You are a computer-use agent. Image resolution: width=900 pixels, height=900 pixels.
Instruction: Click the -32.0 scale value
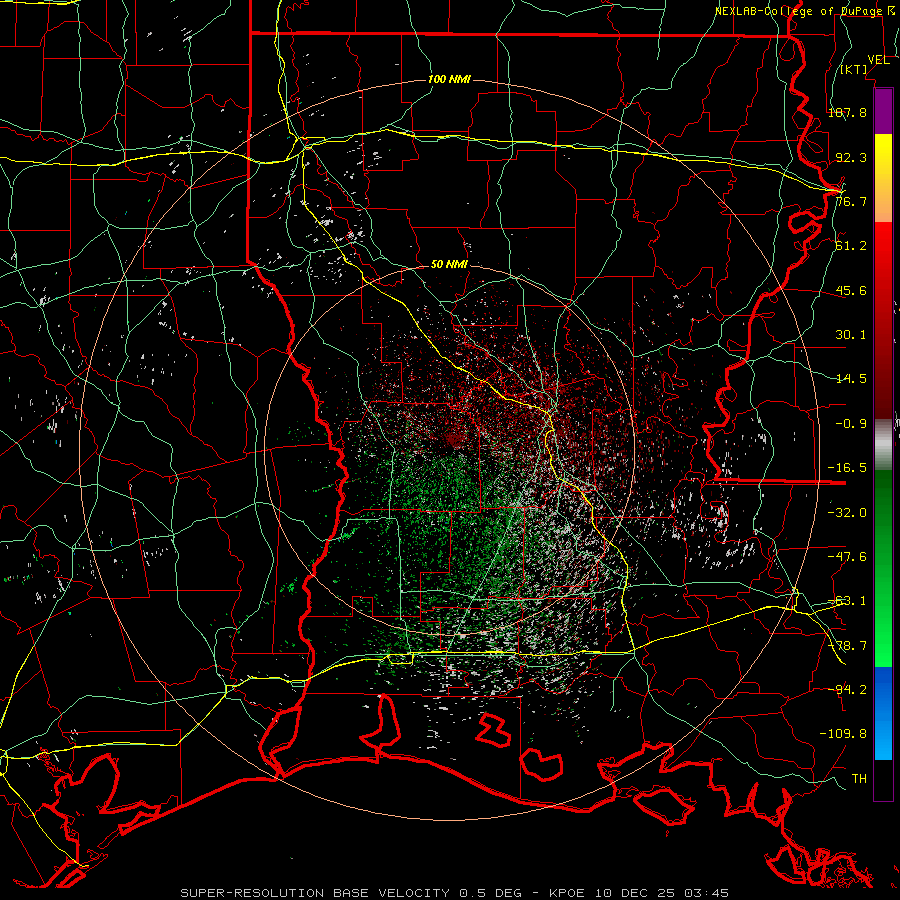[847, 513]
